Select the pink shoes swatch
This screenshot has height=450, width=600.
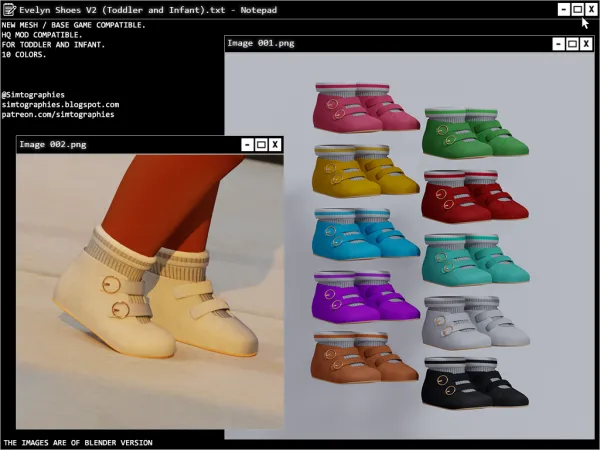pos(366,108)
